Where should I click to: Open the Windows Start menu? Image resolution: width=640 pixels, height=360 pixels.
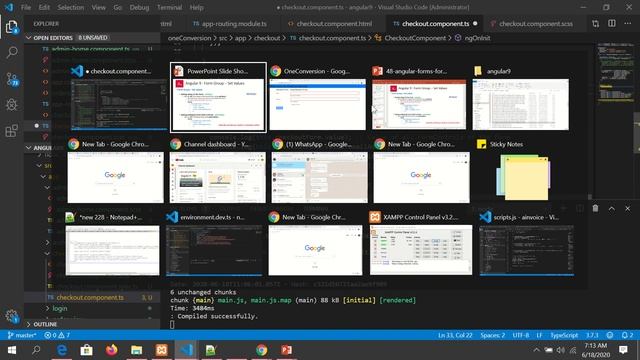[x=11, y=350]
